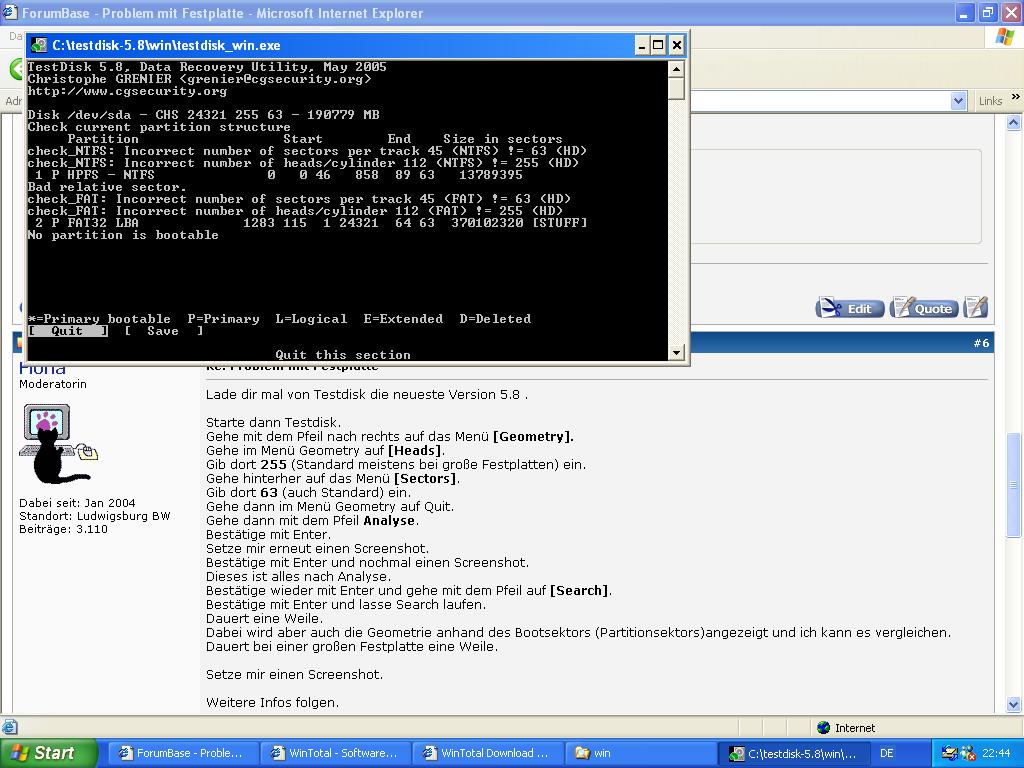This screenshot has height=768, width=1024.
Task: Open the TestDisk console window system menu icon
Action: (39, 45)
